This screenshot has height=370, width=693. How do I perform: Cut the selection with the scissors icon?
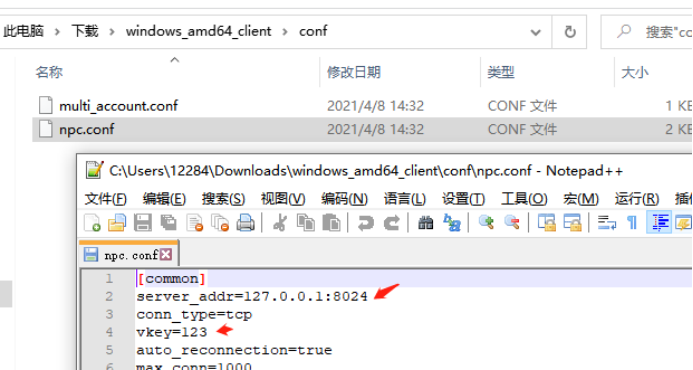(x=279, y=222)
